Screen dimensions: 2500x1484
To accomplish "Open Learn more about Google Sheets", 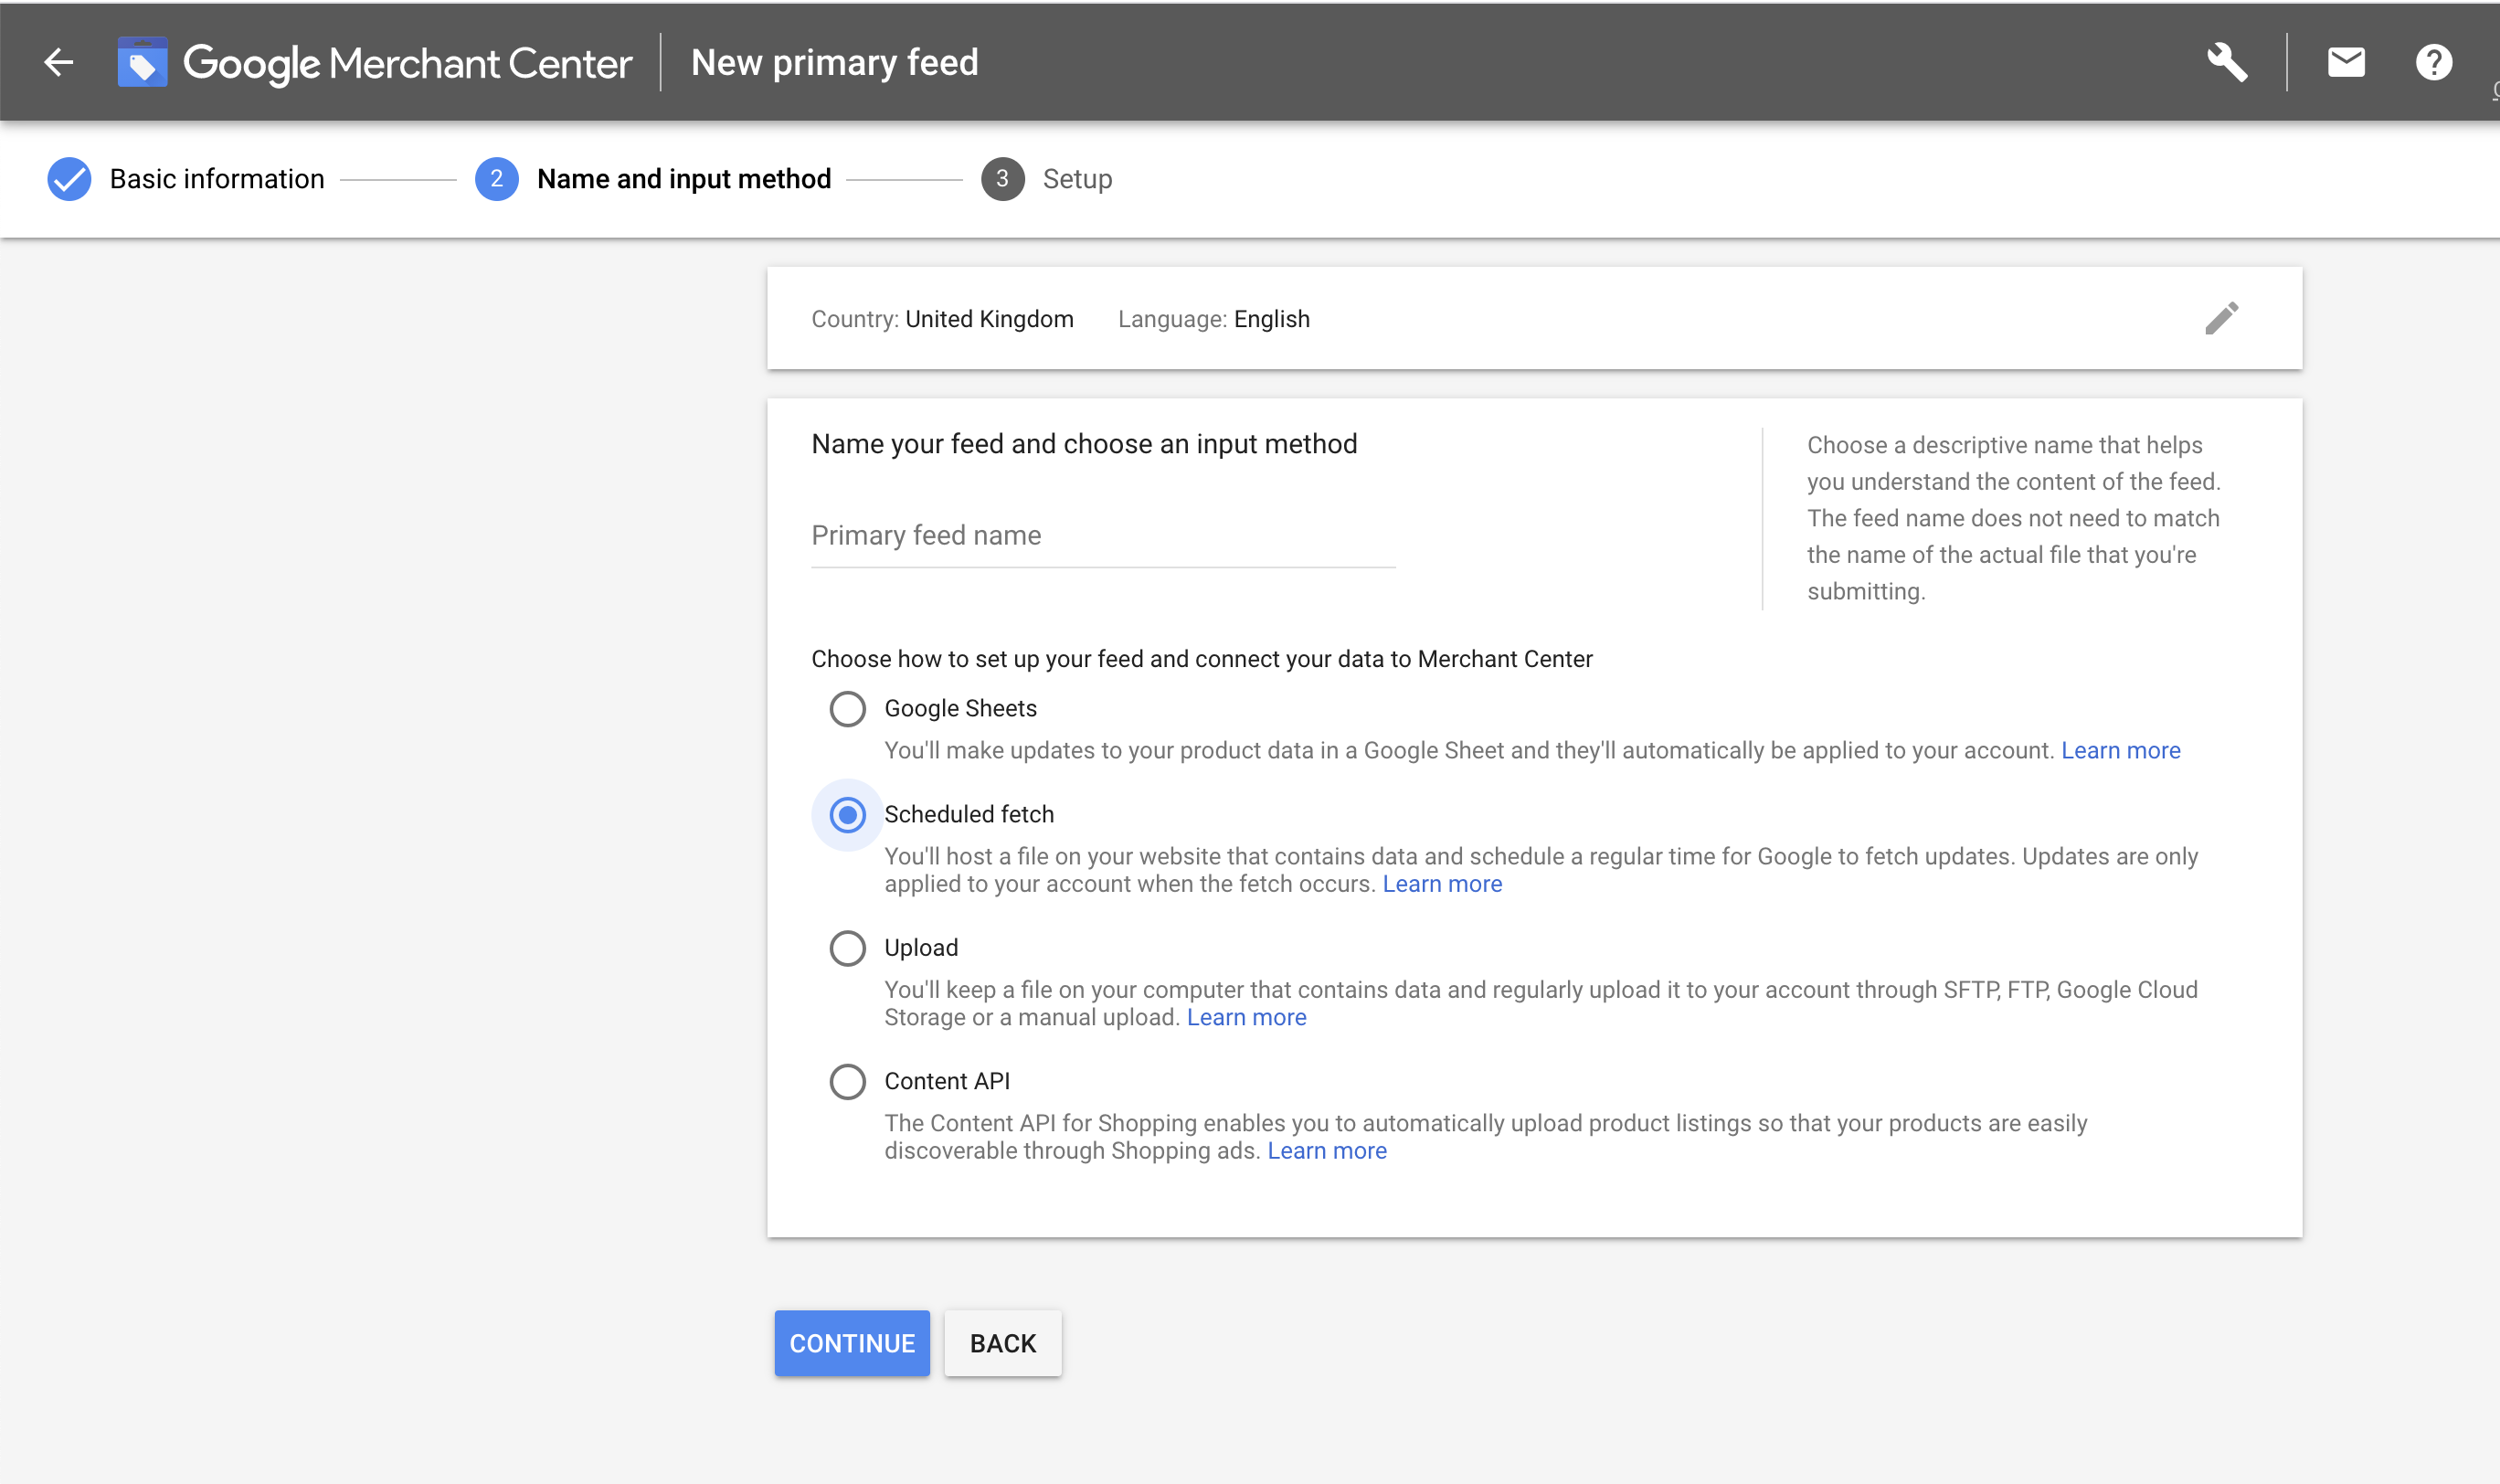I will (x=2120, y=749).
